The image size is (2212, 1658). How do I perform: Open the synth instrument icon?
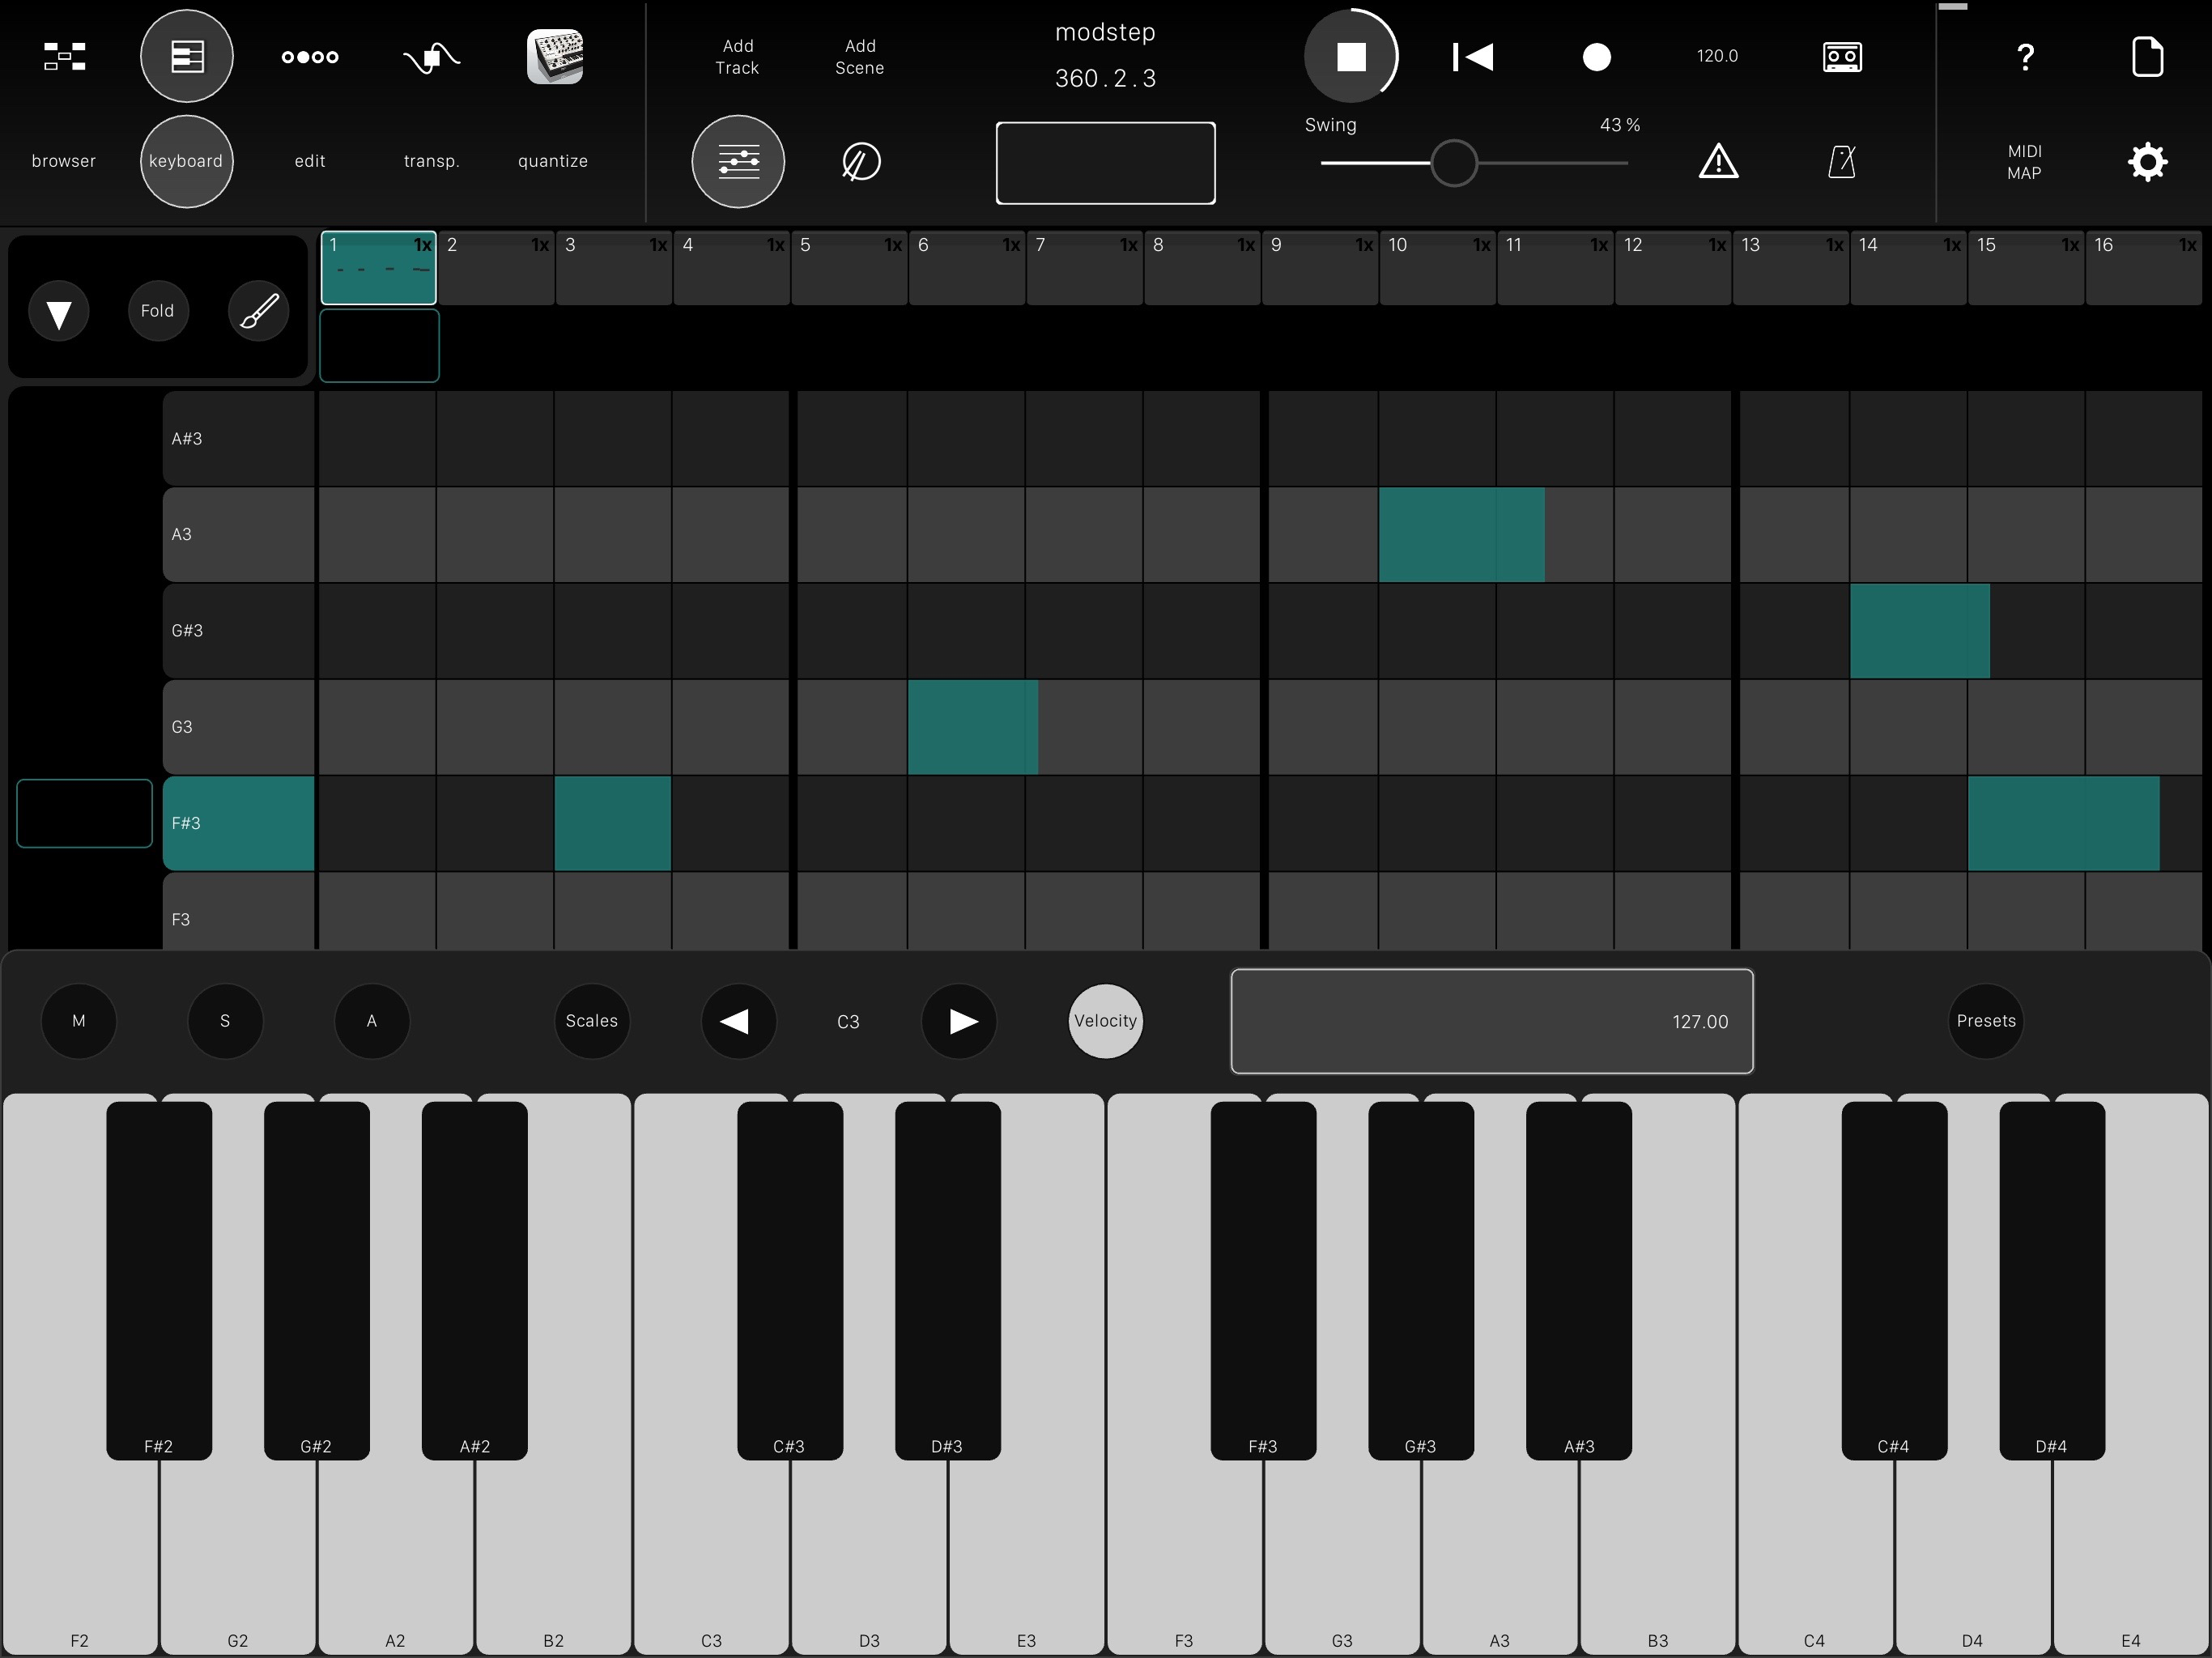554,56
